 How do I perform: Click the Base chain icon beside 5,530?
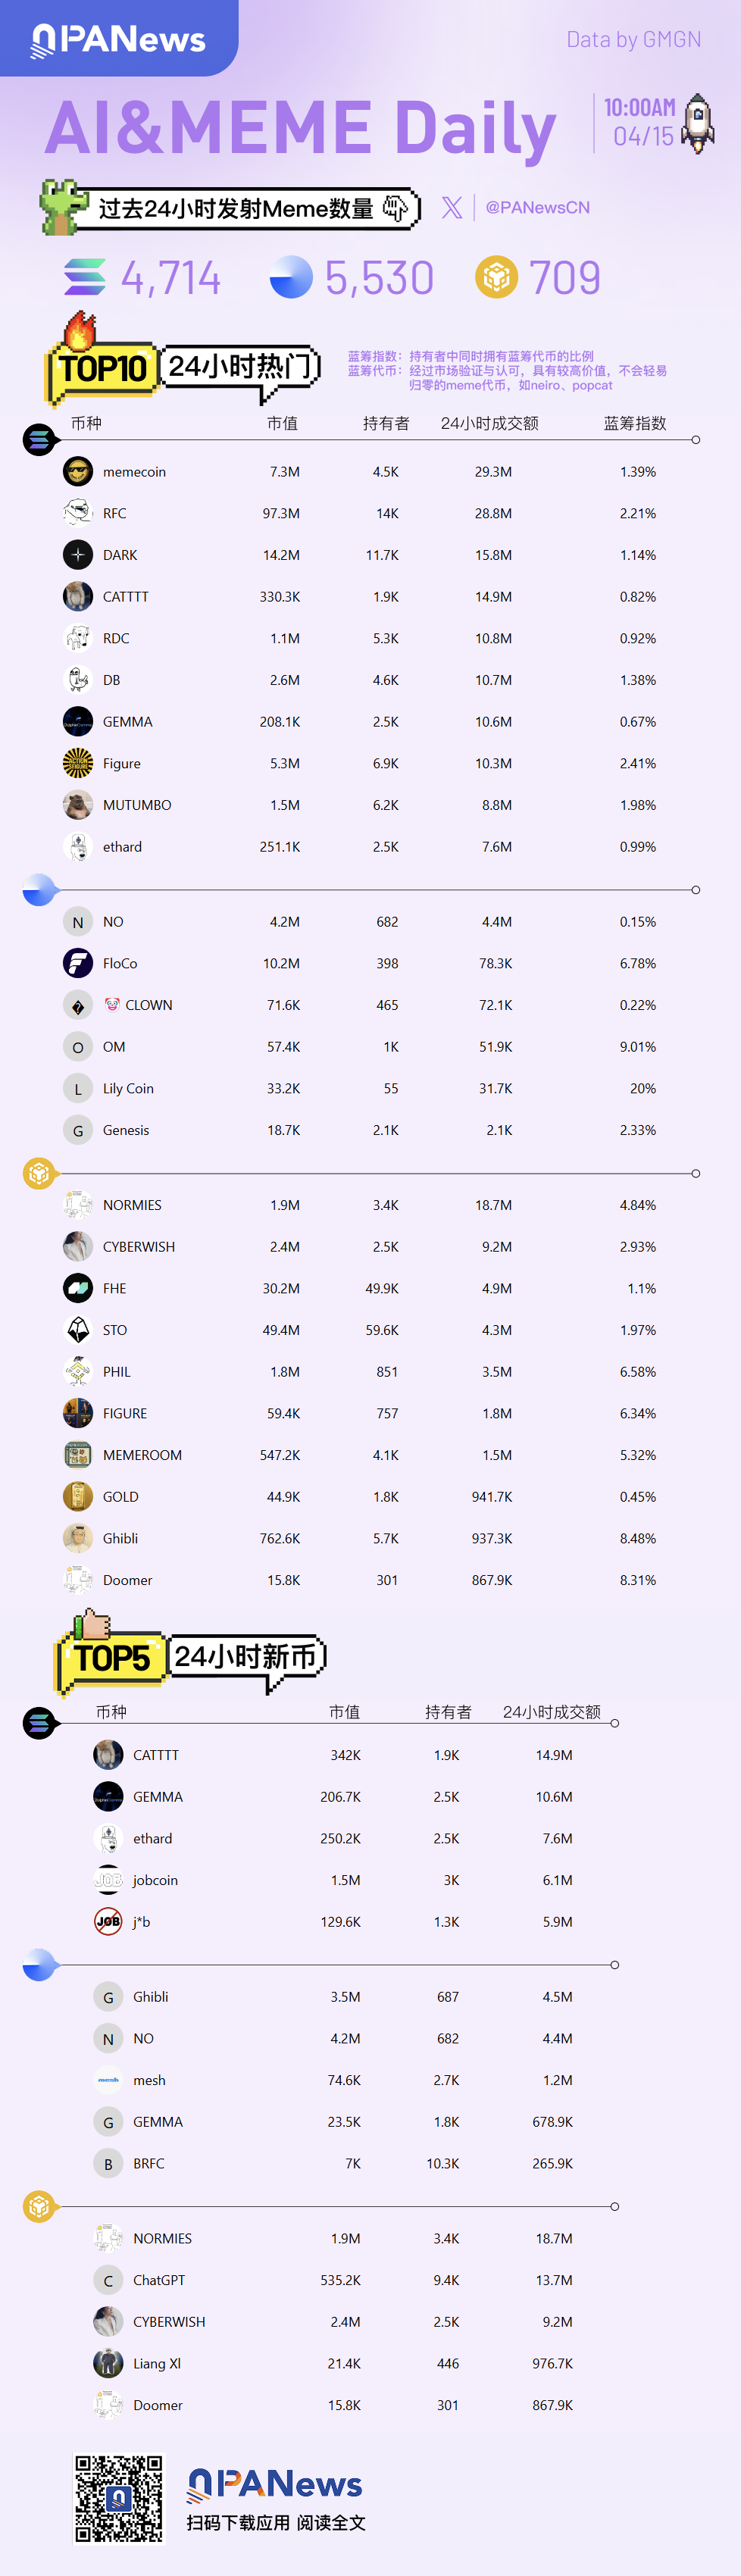pos(291,277)
